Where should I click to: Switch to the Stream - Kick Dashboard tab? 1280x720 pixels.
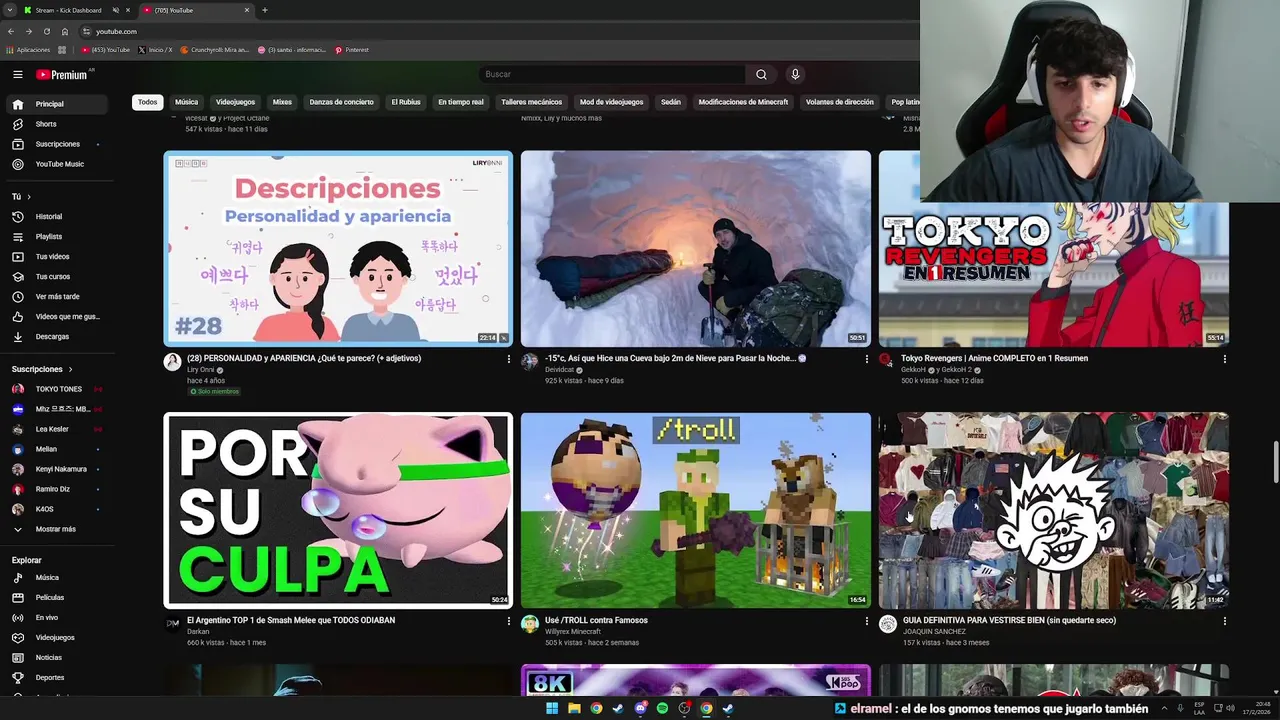click(68, 10)
